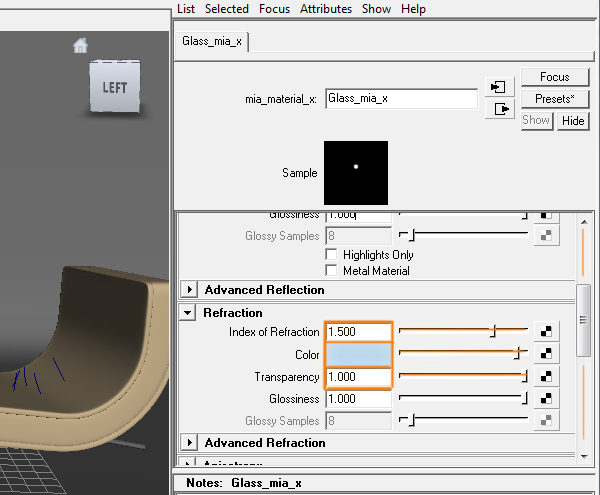Click the attribute editor scrollbar thumb
This screenshot has height=495, width=600.
(584, 320)
